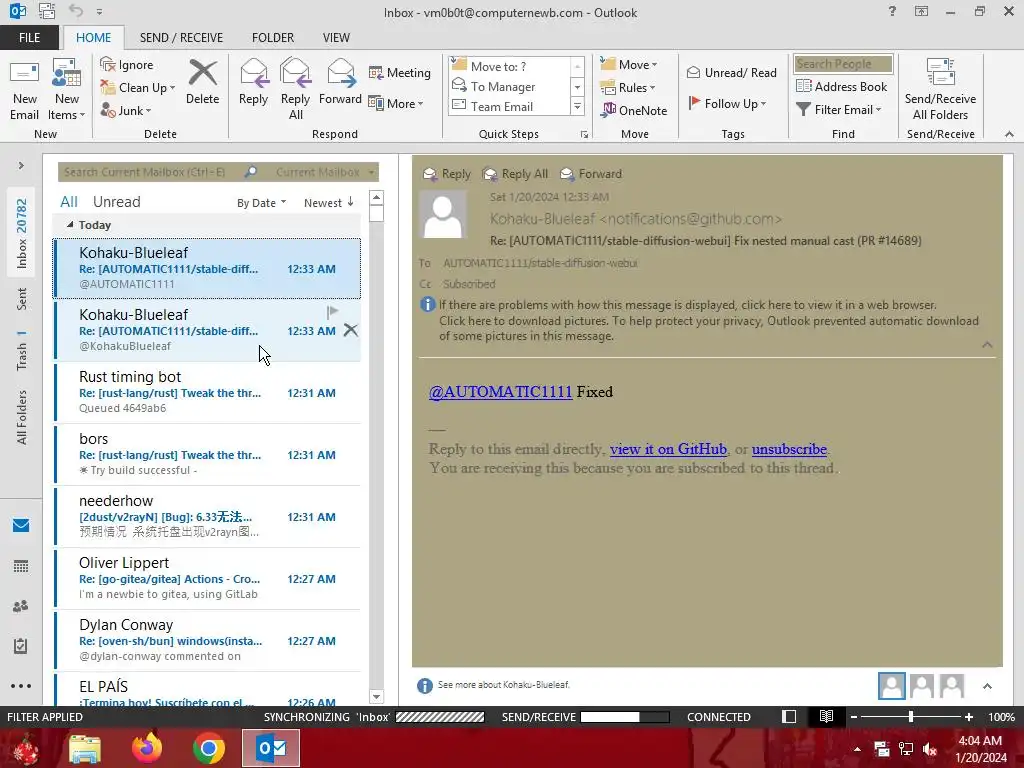Open the @AUTOMATIC1111 link

click(500, 392)
